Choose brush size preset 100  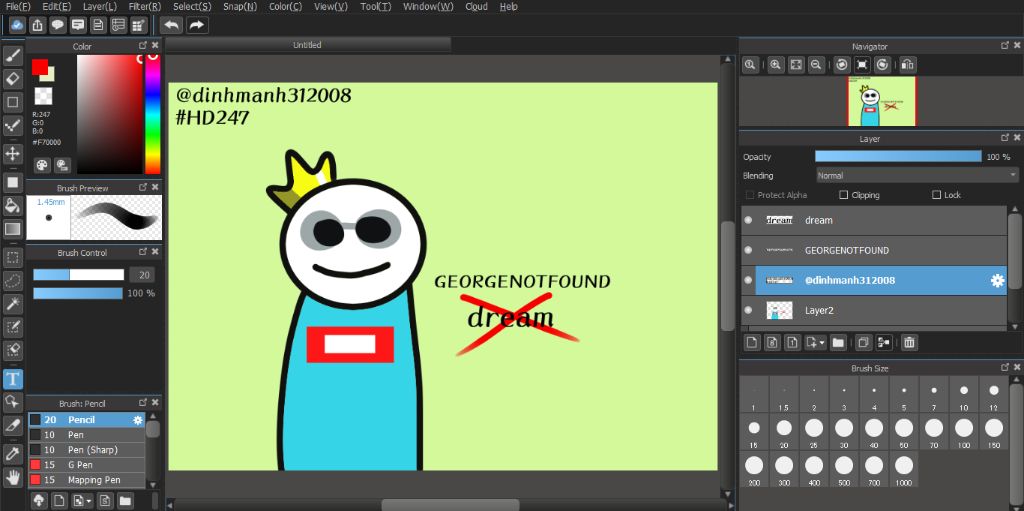coord(964,433)
